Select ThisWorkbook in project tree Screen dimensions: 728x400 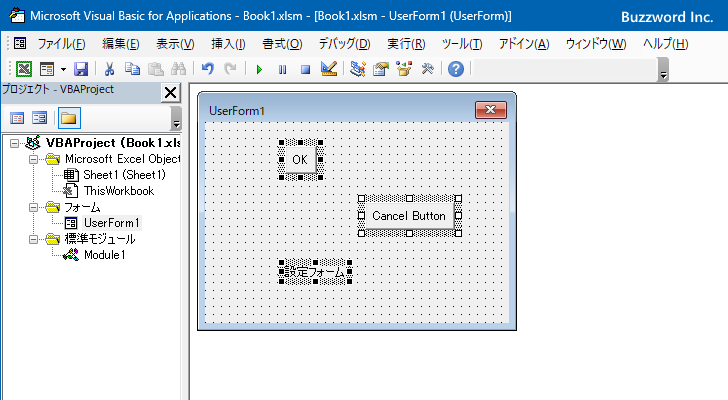(x=119, y=191)
